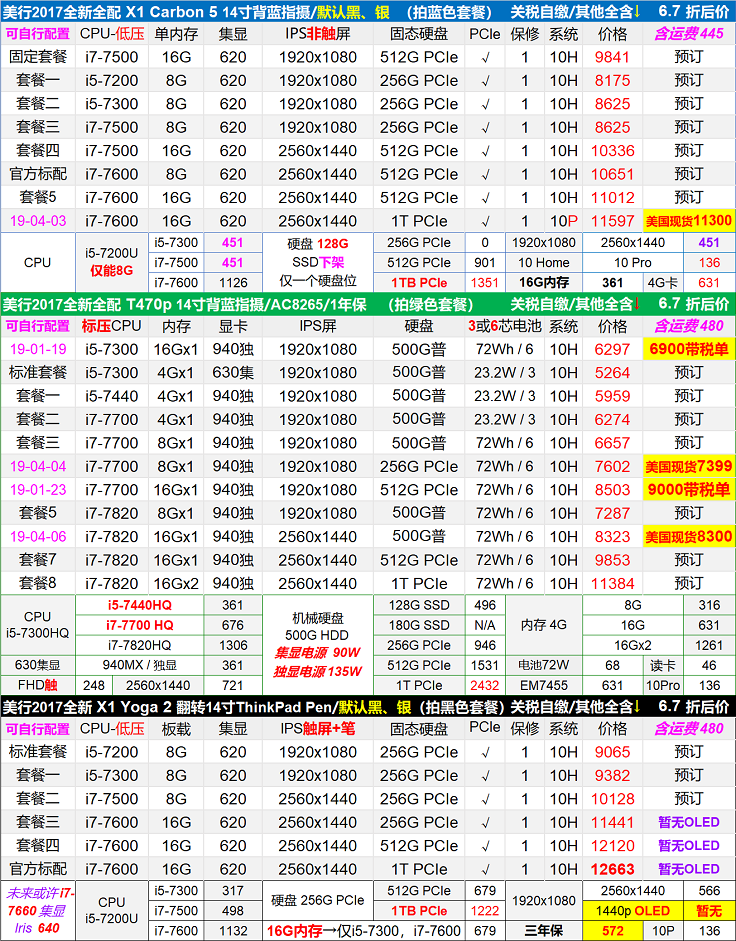Click the 901 upgrade price
736x941 pixels.
point(484,263)
